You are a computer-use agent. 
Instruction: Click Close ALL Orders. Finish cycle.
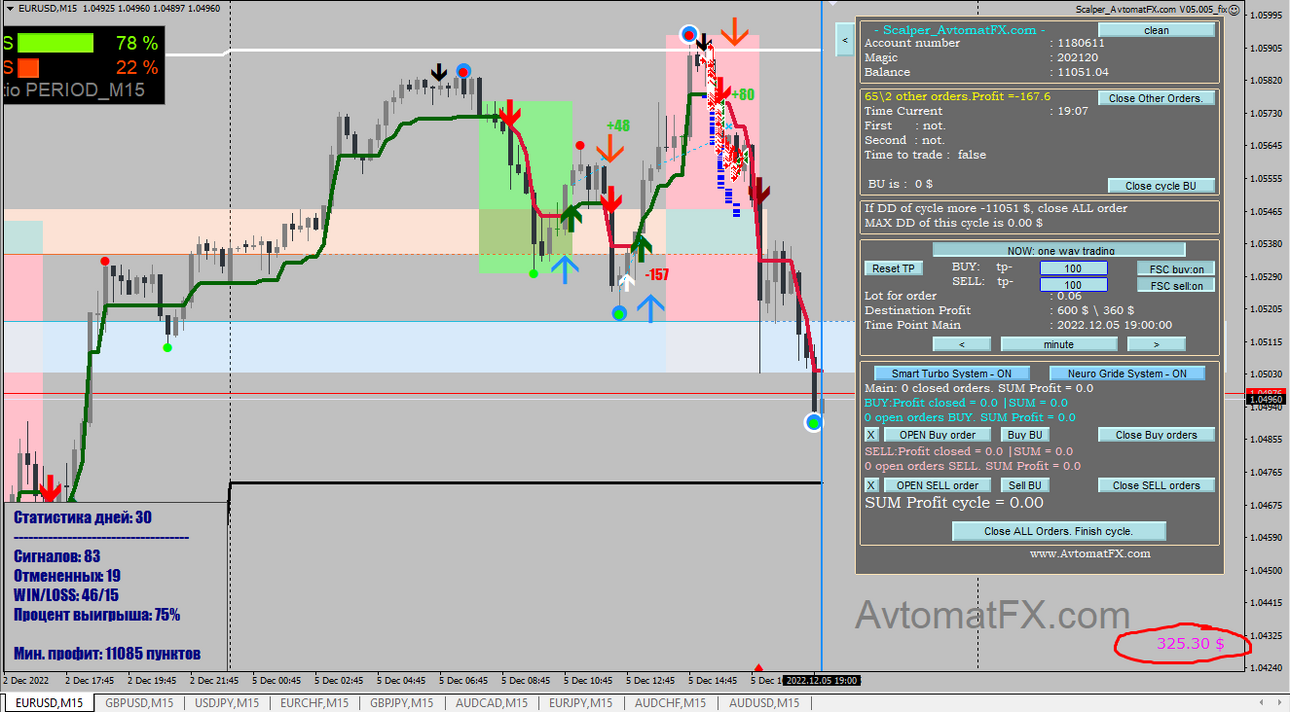(x=1058, y=531)
